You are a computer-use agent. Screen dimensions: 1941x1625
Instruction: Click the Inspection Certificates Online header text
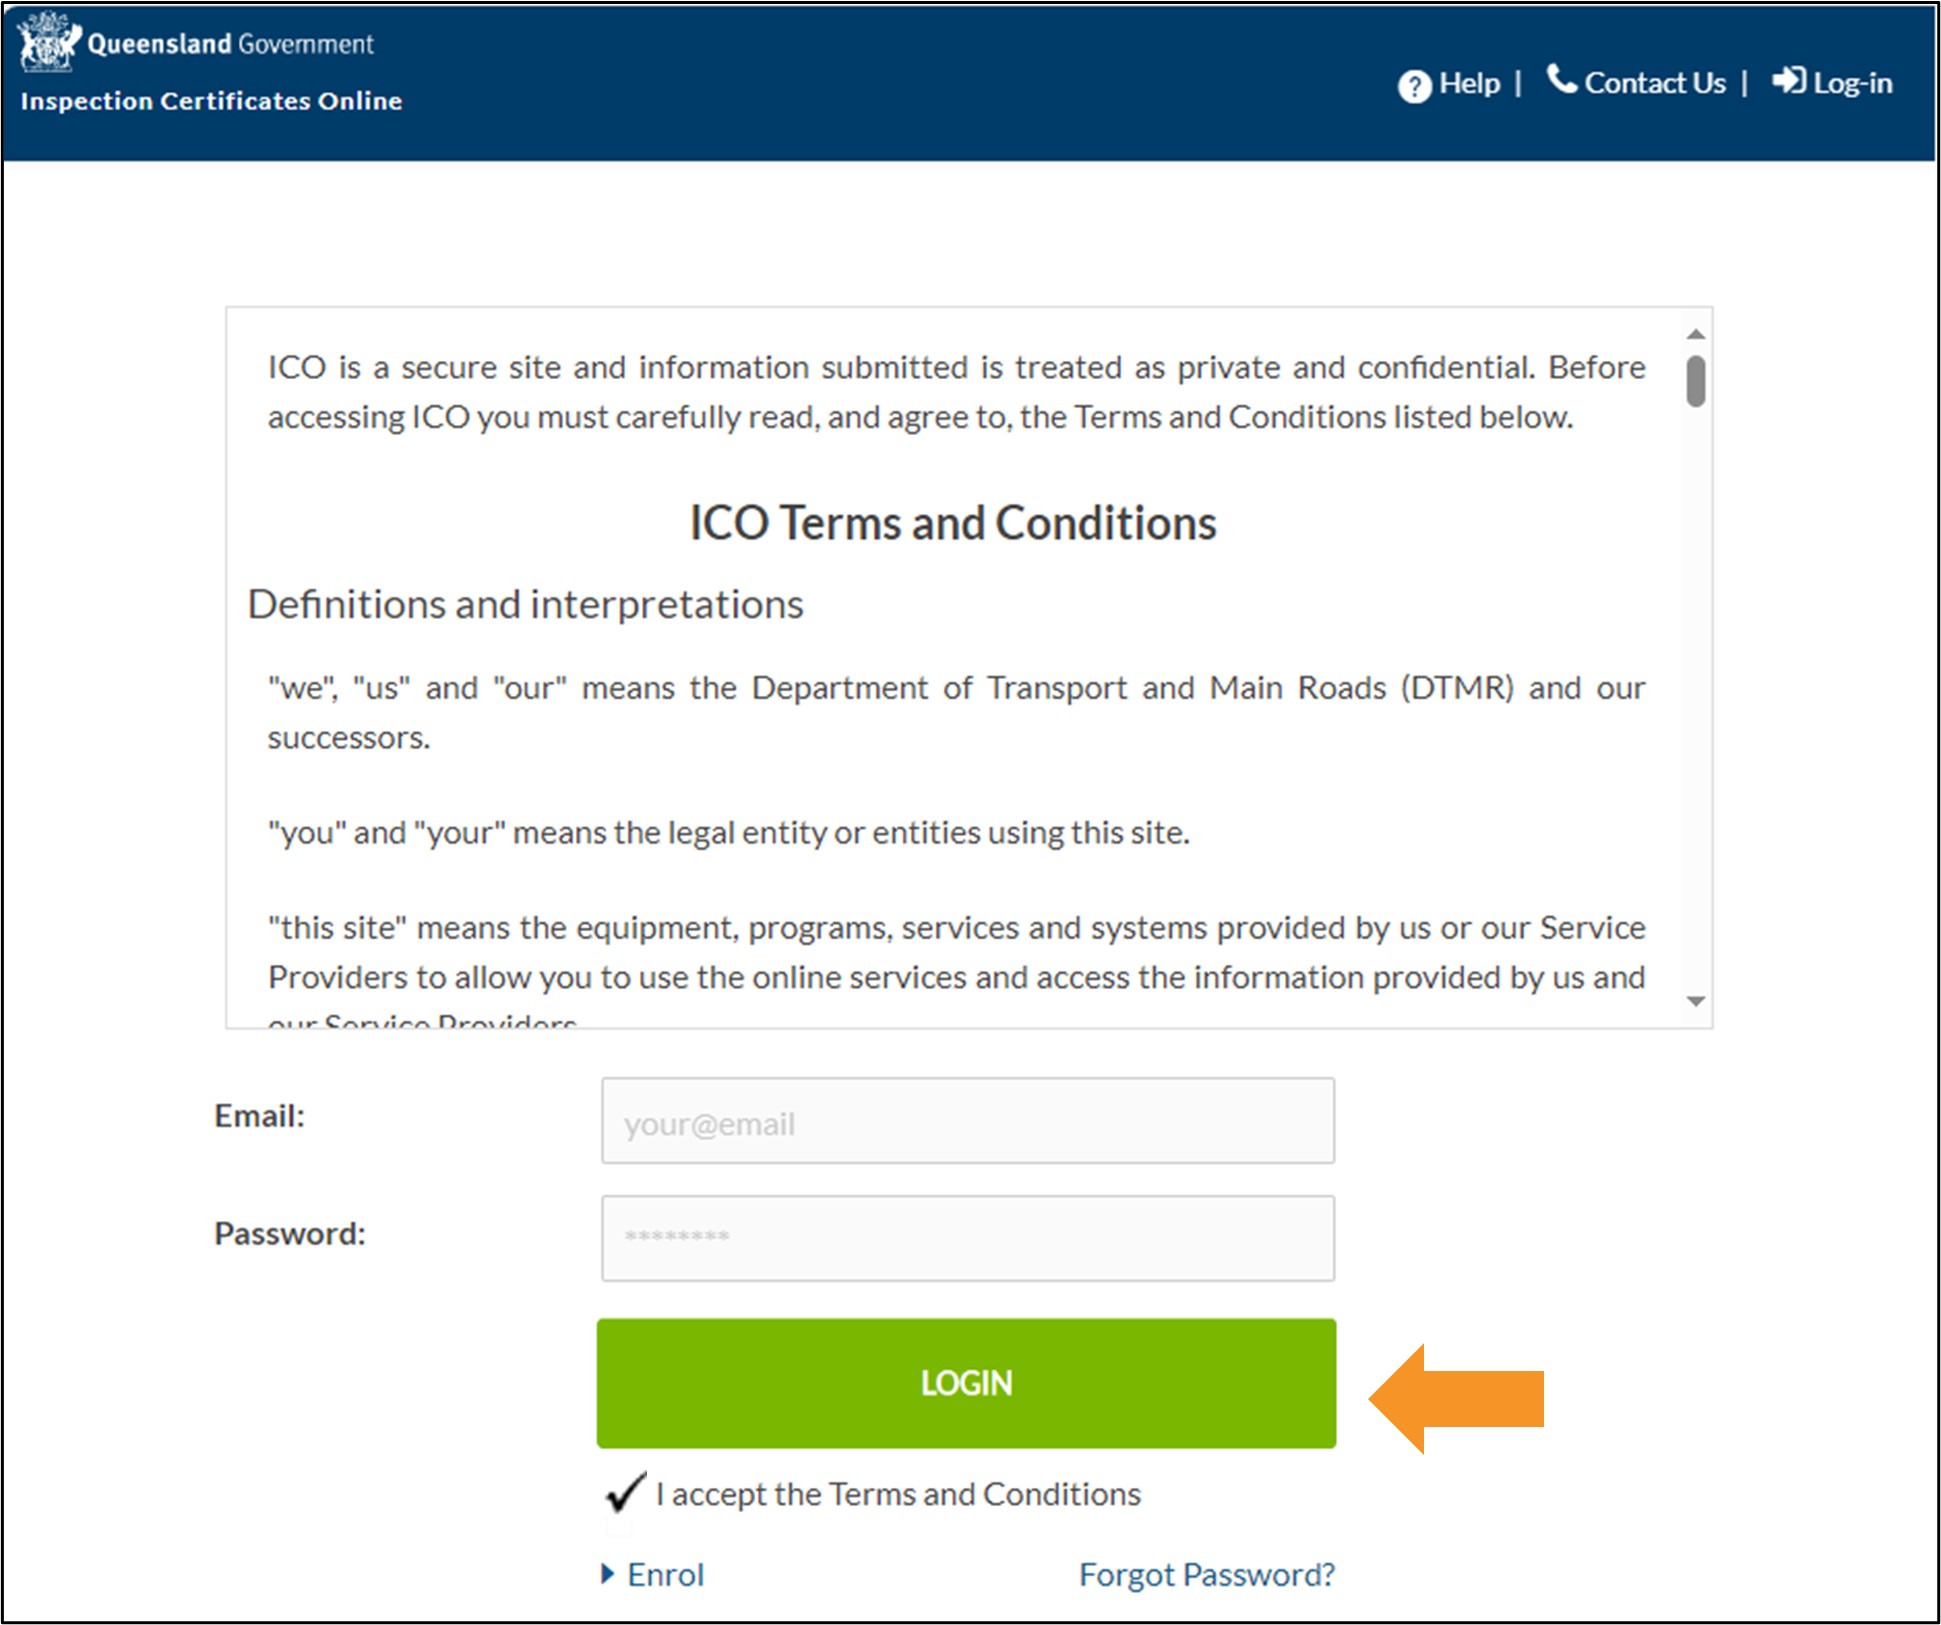click(211, 101)
